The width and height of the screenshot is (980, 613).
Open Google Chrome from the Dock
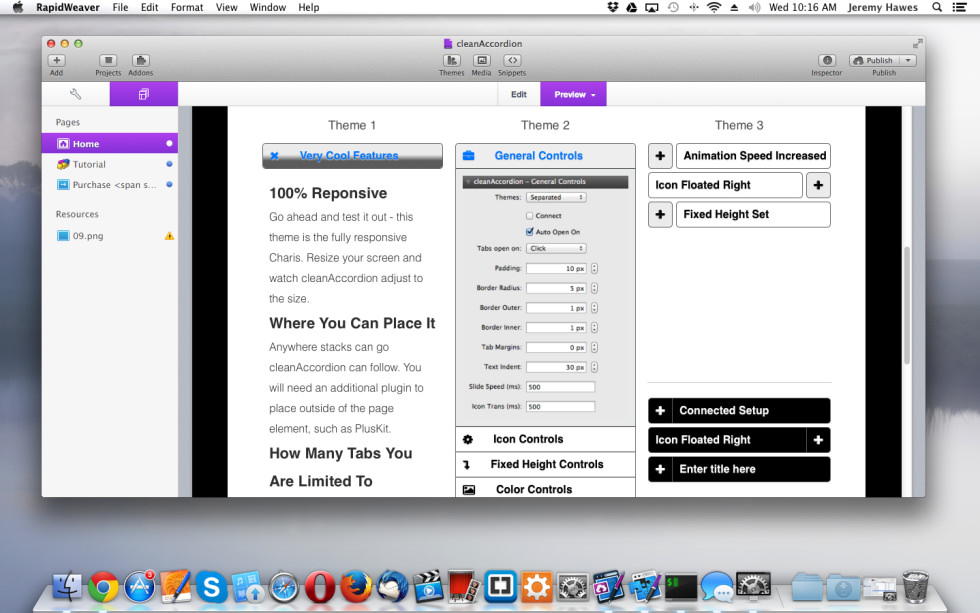coord(103,587)
